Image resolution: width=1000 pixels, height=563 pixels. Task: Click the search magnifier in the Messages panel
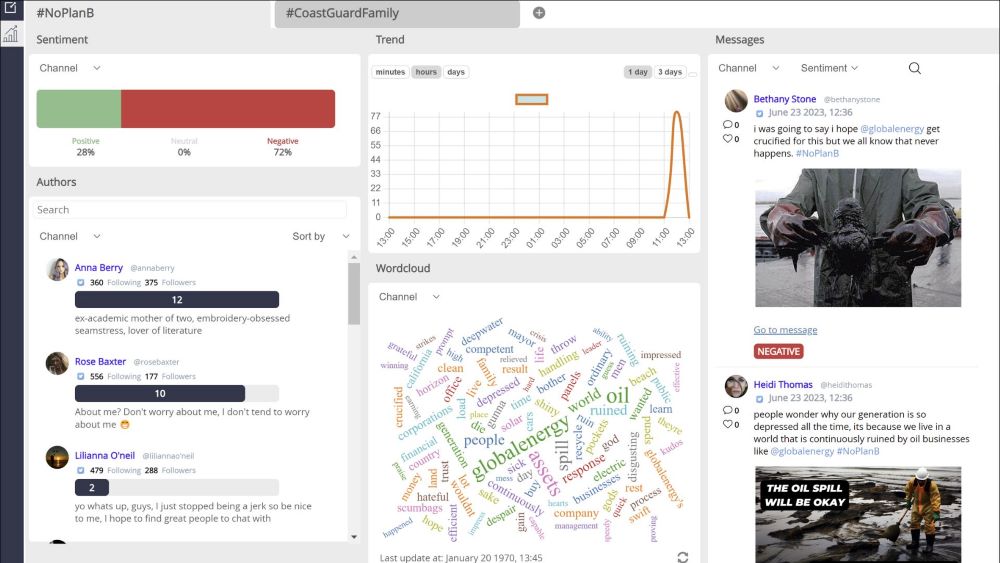pos(914,68)
